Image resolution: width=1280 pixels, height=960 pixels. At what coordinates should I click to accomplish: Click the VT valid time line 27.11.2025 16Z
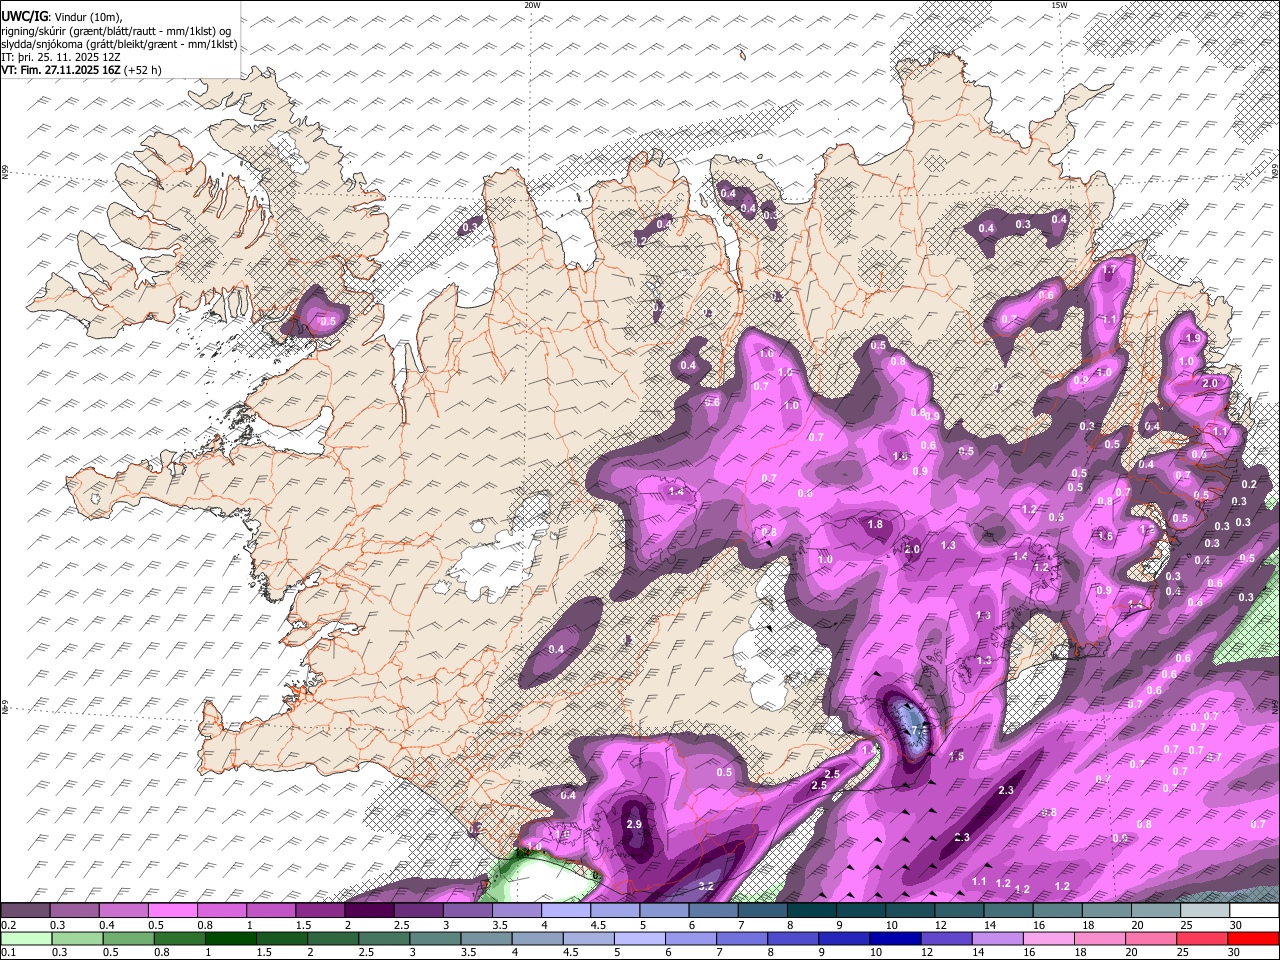coord(81,70)
